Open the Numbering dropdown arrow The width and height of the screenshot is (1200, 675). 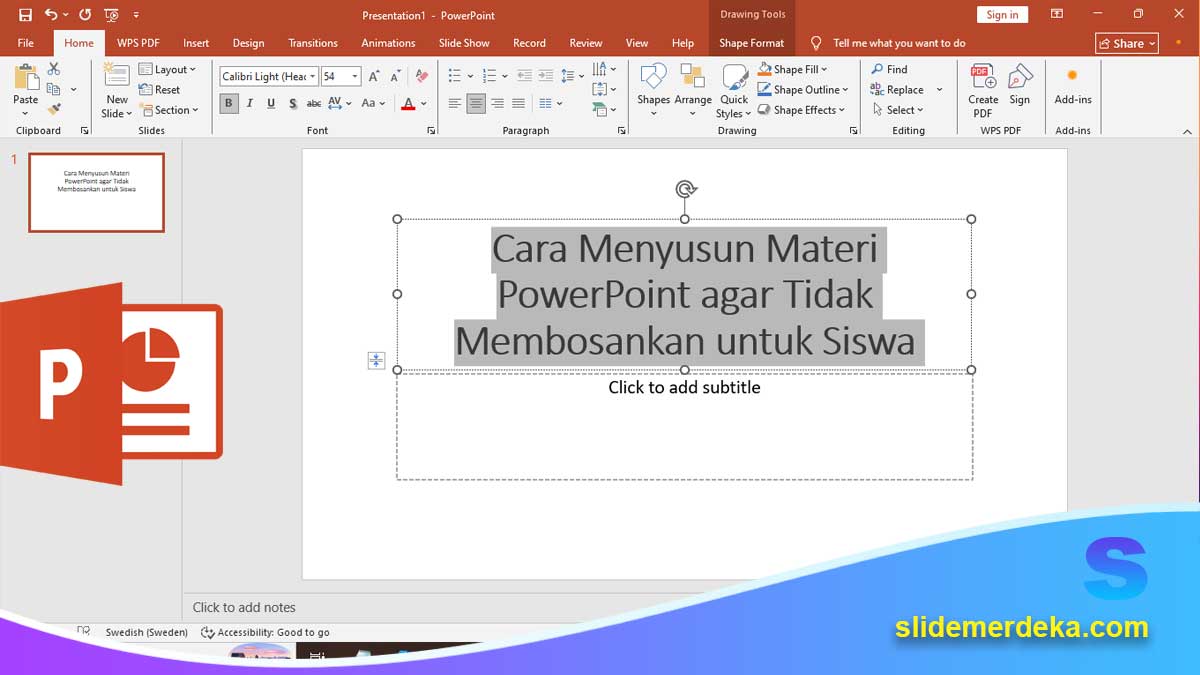(504, 76)
